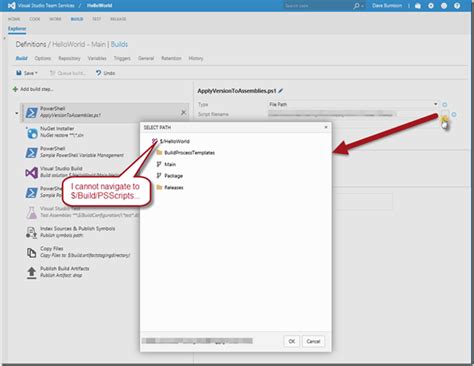Go to the WORK hub
This screenshot has height=366, width=474.
tap(55, 19)
